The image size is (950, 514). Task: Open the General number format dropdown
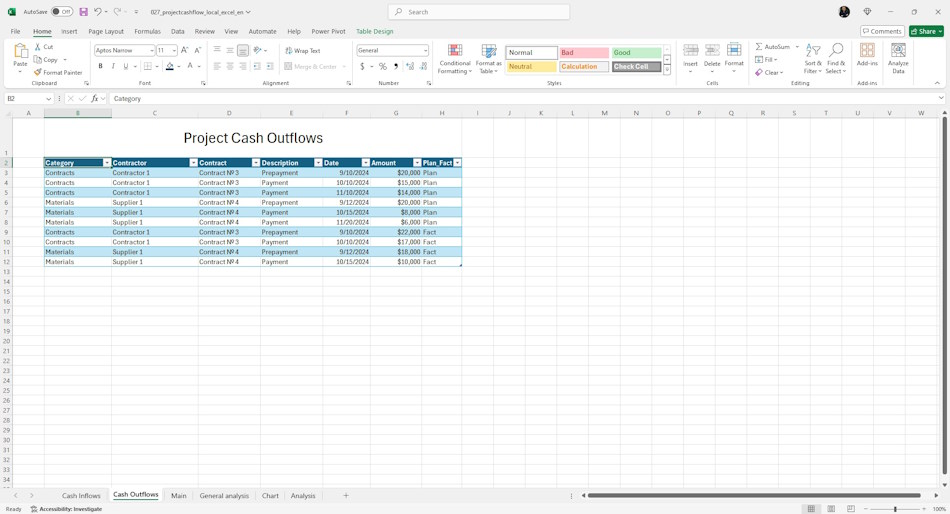[425, 50]
